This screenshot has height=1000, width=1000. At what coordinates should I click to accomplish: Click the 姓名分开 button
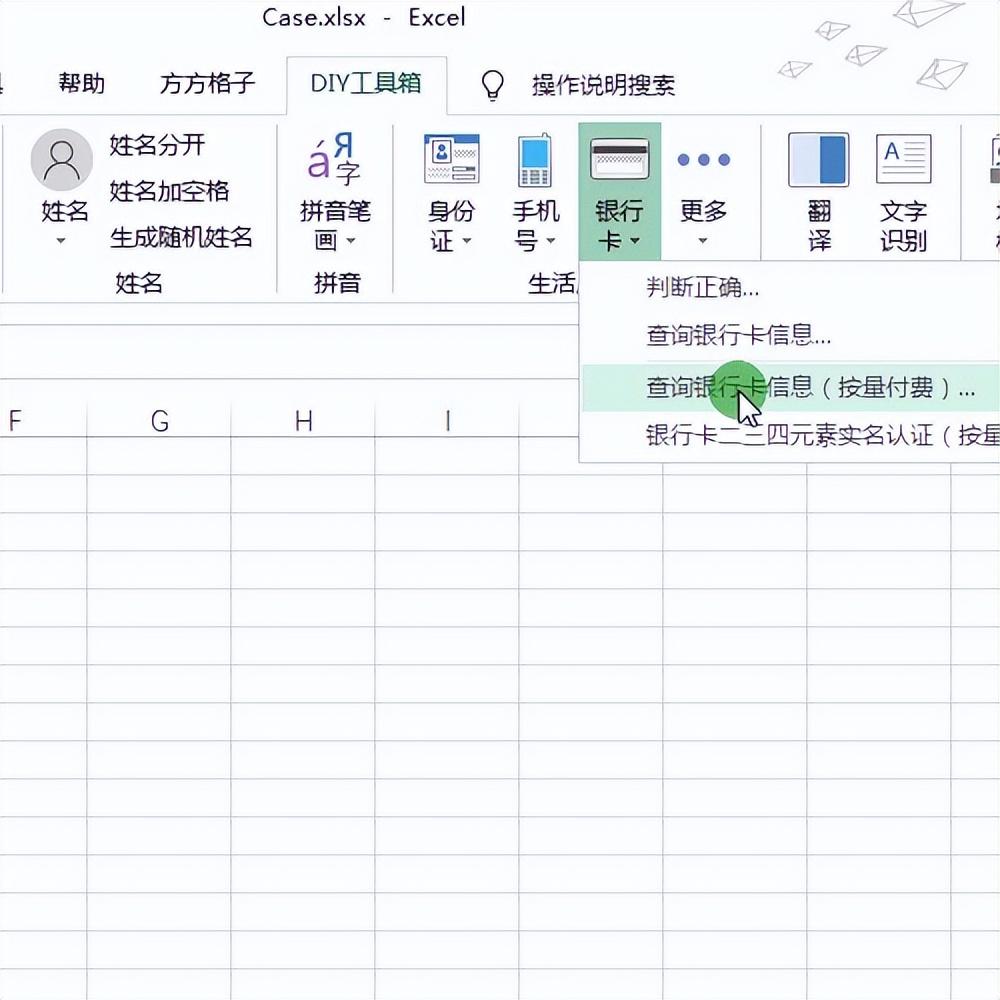[157, 145]
